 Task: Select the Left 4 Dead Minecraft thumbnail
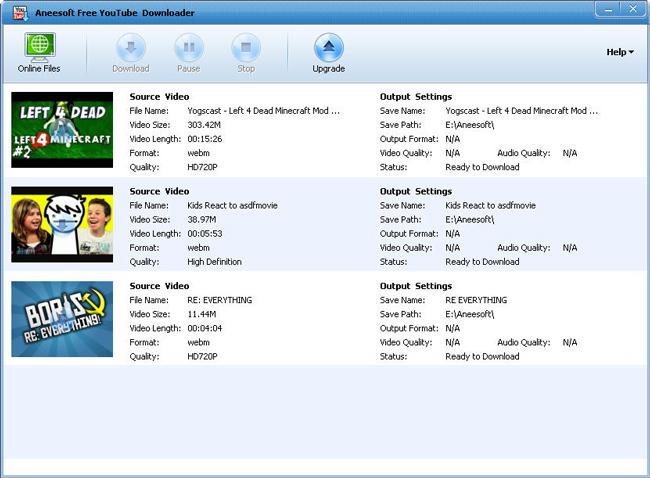point(62,130)
